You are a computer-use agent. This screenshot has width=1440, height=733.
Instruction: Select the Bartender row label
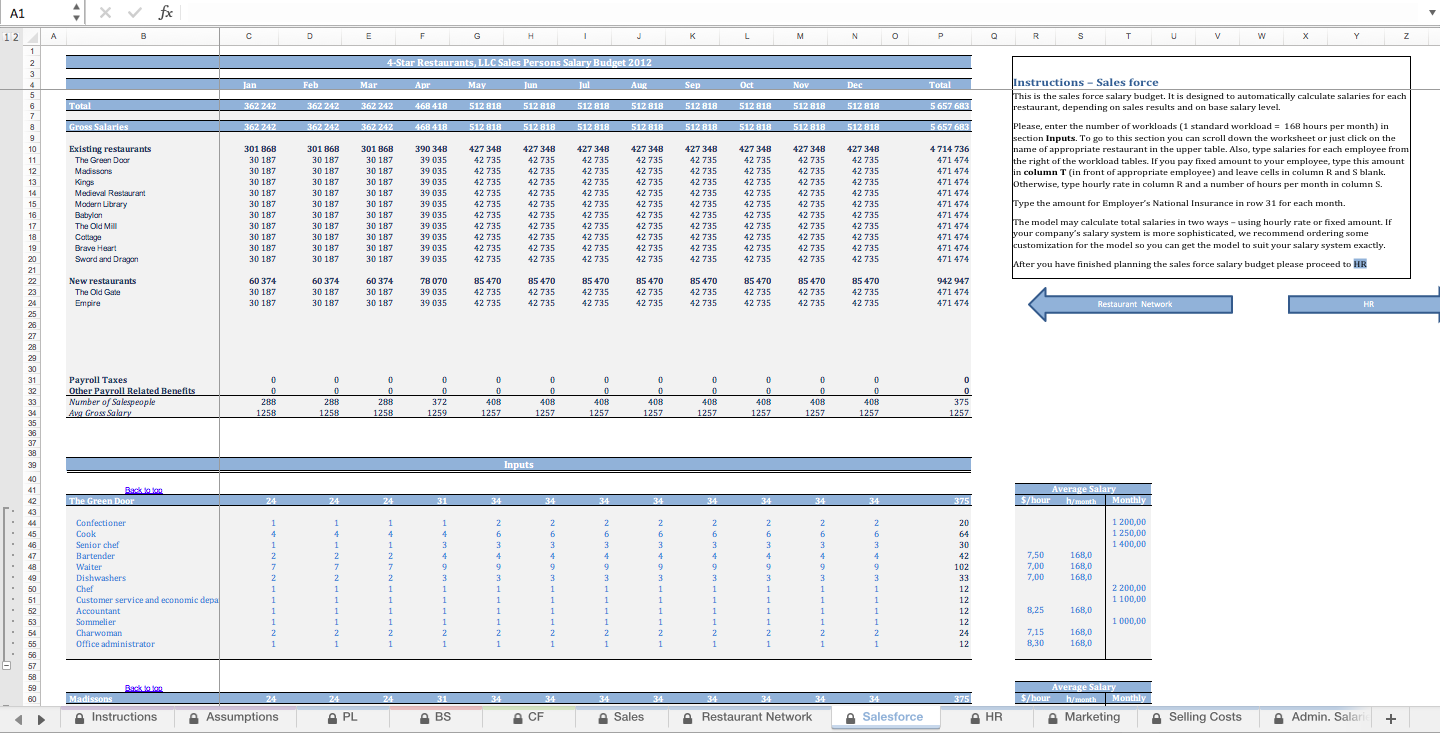pyautogui.click(x=95, y=556)
